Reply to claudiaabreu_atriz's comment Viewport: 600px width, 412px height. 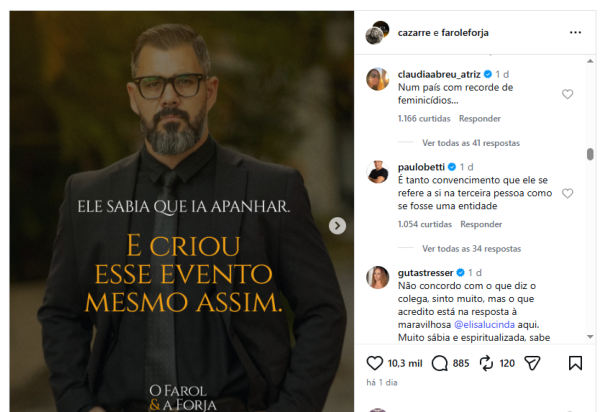point(479,119)
